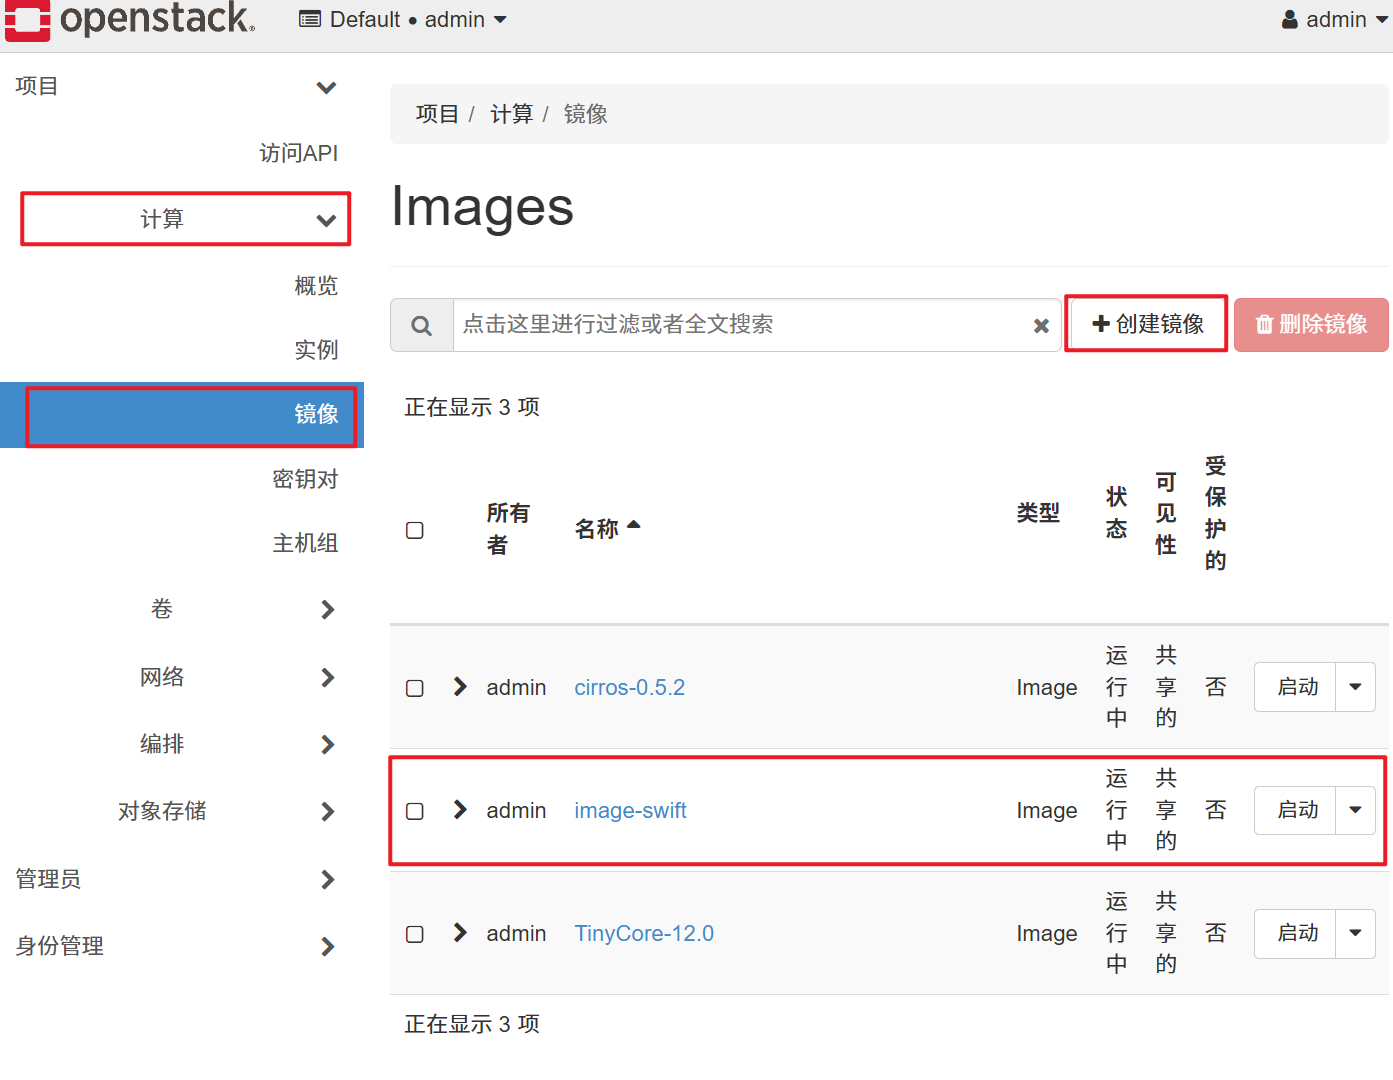Open 访问API in the sidebar

point(298,153)
